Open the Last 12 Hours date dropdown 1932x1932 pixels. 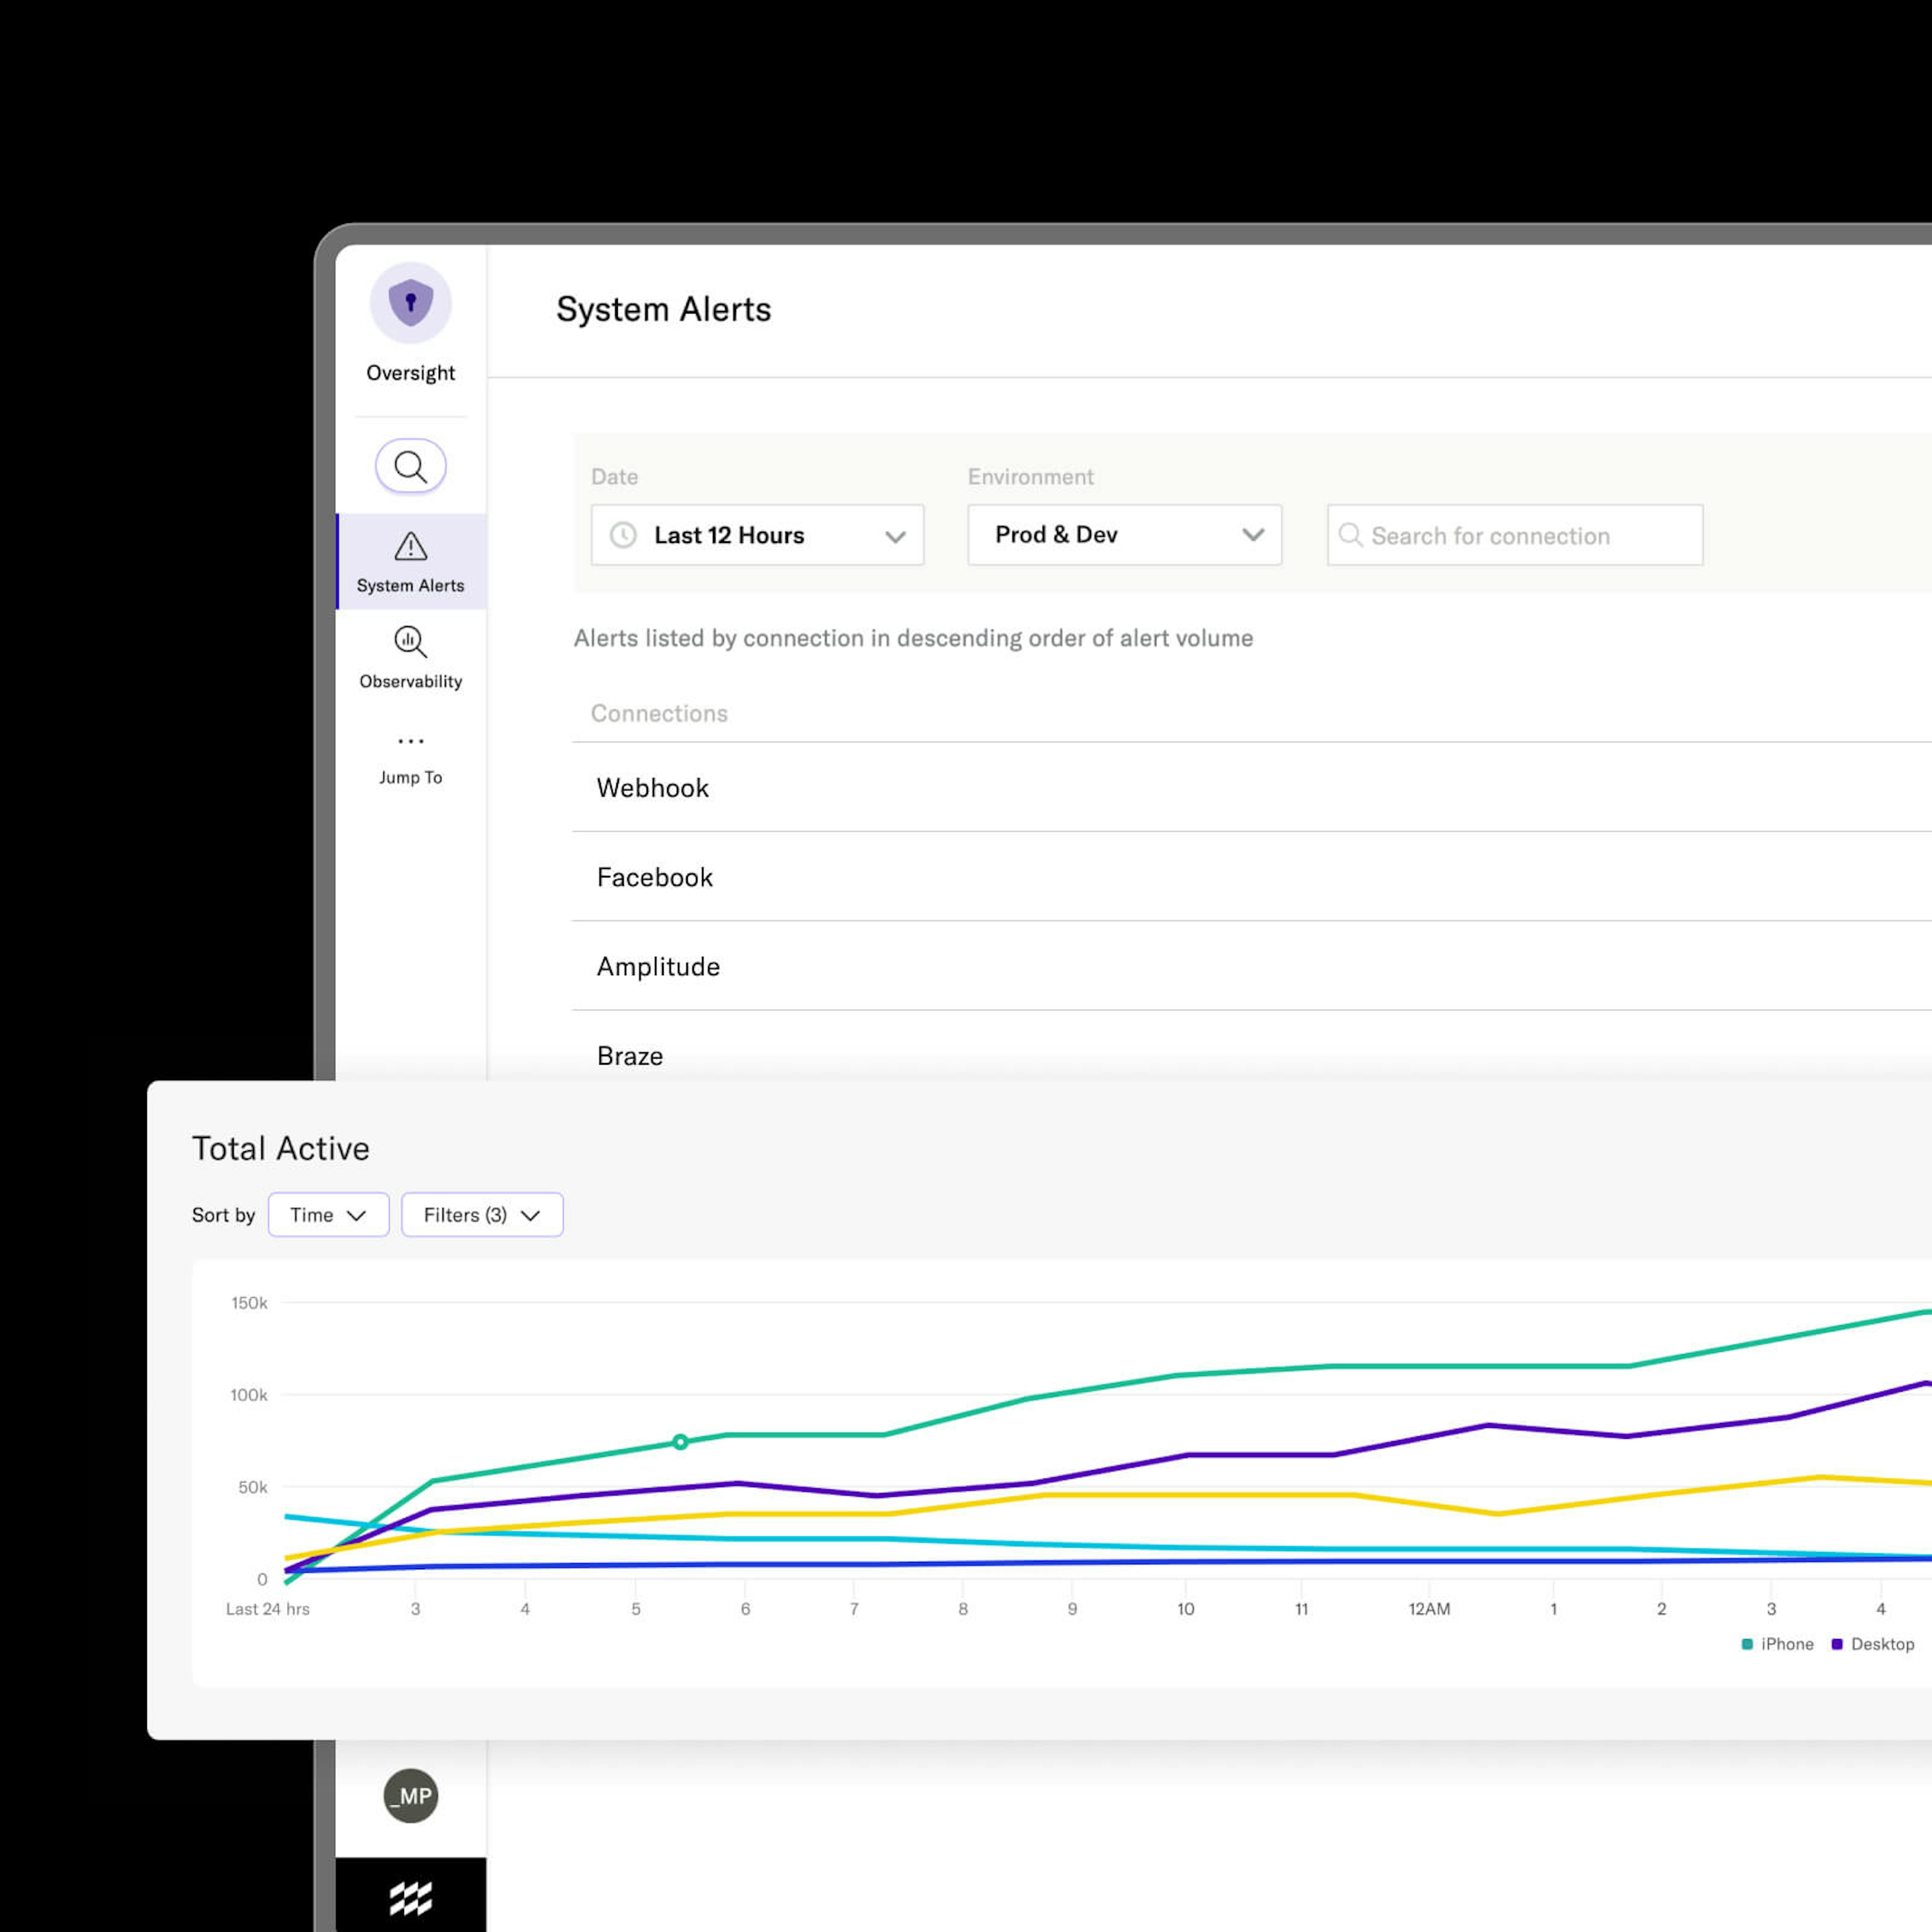coord(756,535)
